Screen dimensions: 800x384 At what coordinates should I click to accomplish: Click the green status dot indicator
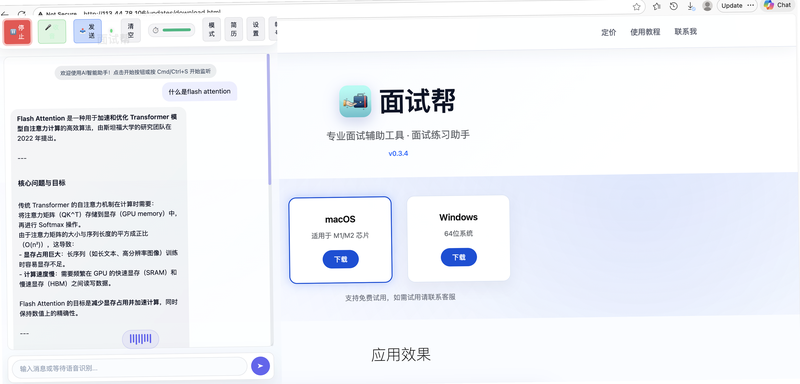click(111, 31)
